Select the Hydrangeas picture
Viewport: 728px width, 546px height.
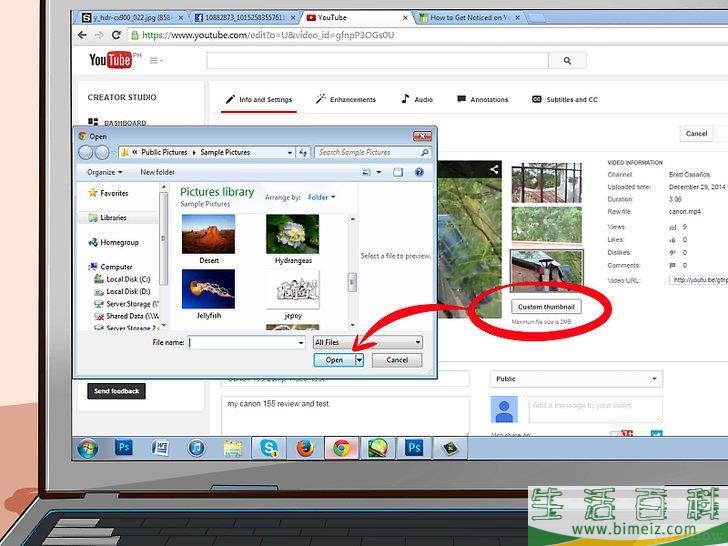pos(292,239)
